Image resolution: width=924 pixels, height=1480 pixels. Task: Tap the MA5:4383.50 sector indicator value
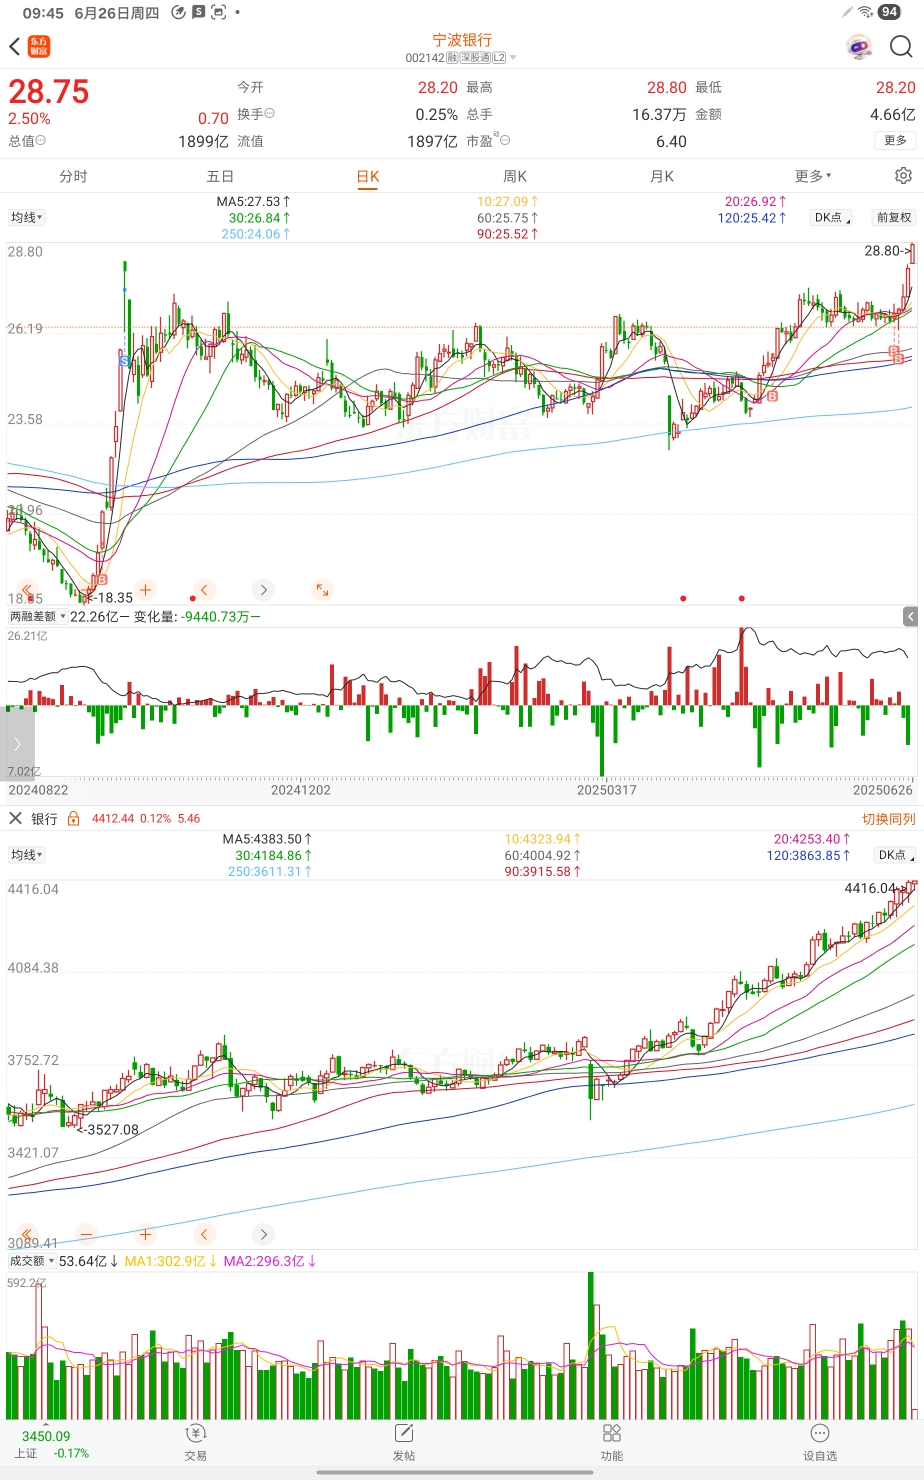point(267,839)
